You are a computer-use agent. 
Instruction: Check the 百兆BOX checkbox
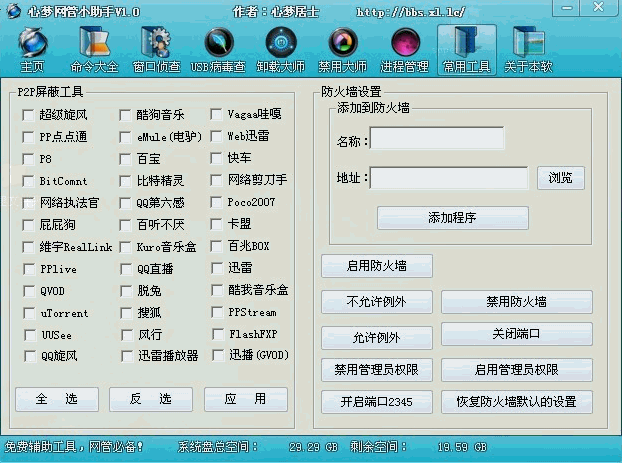pyautogui.click(x=216, y=246)
